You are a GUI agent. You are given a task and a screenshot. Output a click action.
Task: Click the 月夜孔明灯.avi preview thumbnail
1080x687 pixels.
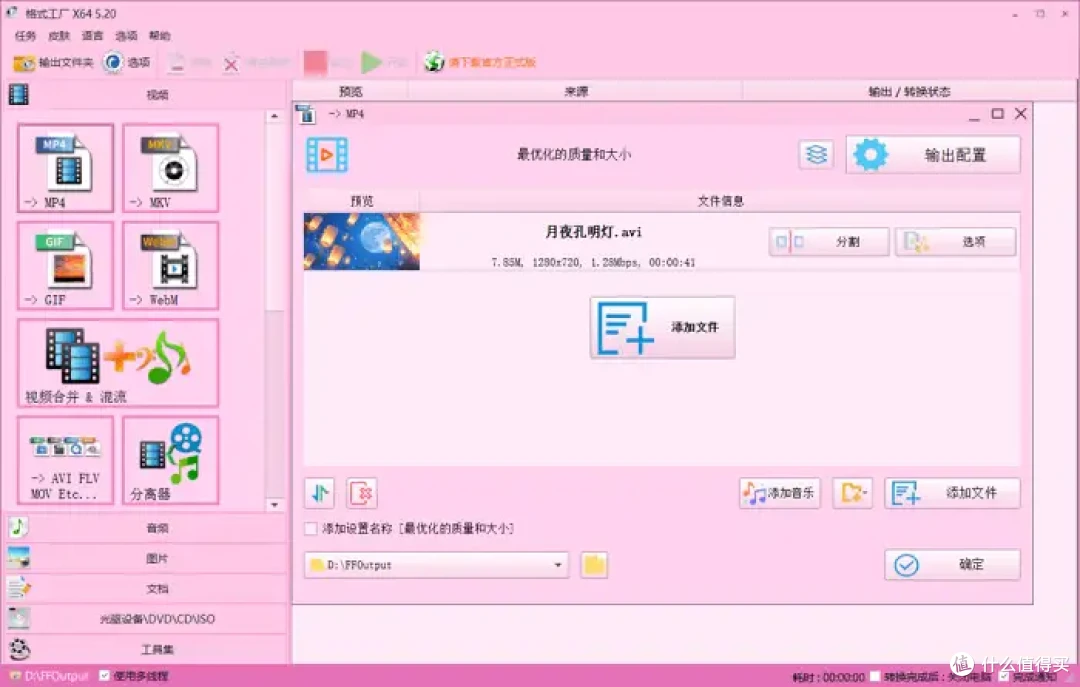(362, 241)
